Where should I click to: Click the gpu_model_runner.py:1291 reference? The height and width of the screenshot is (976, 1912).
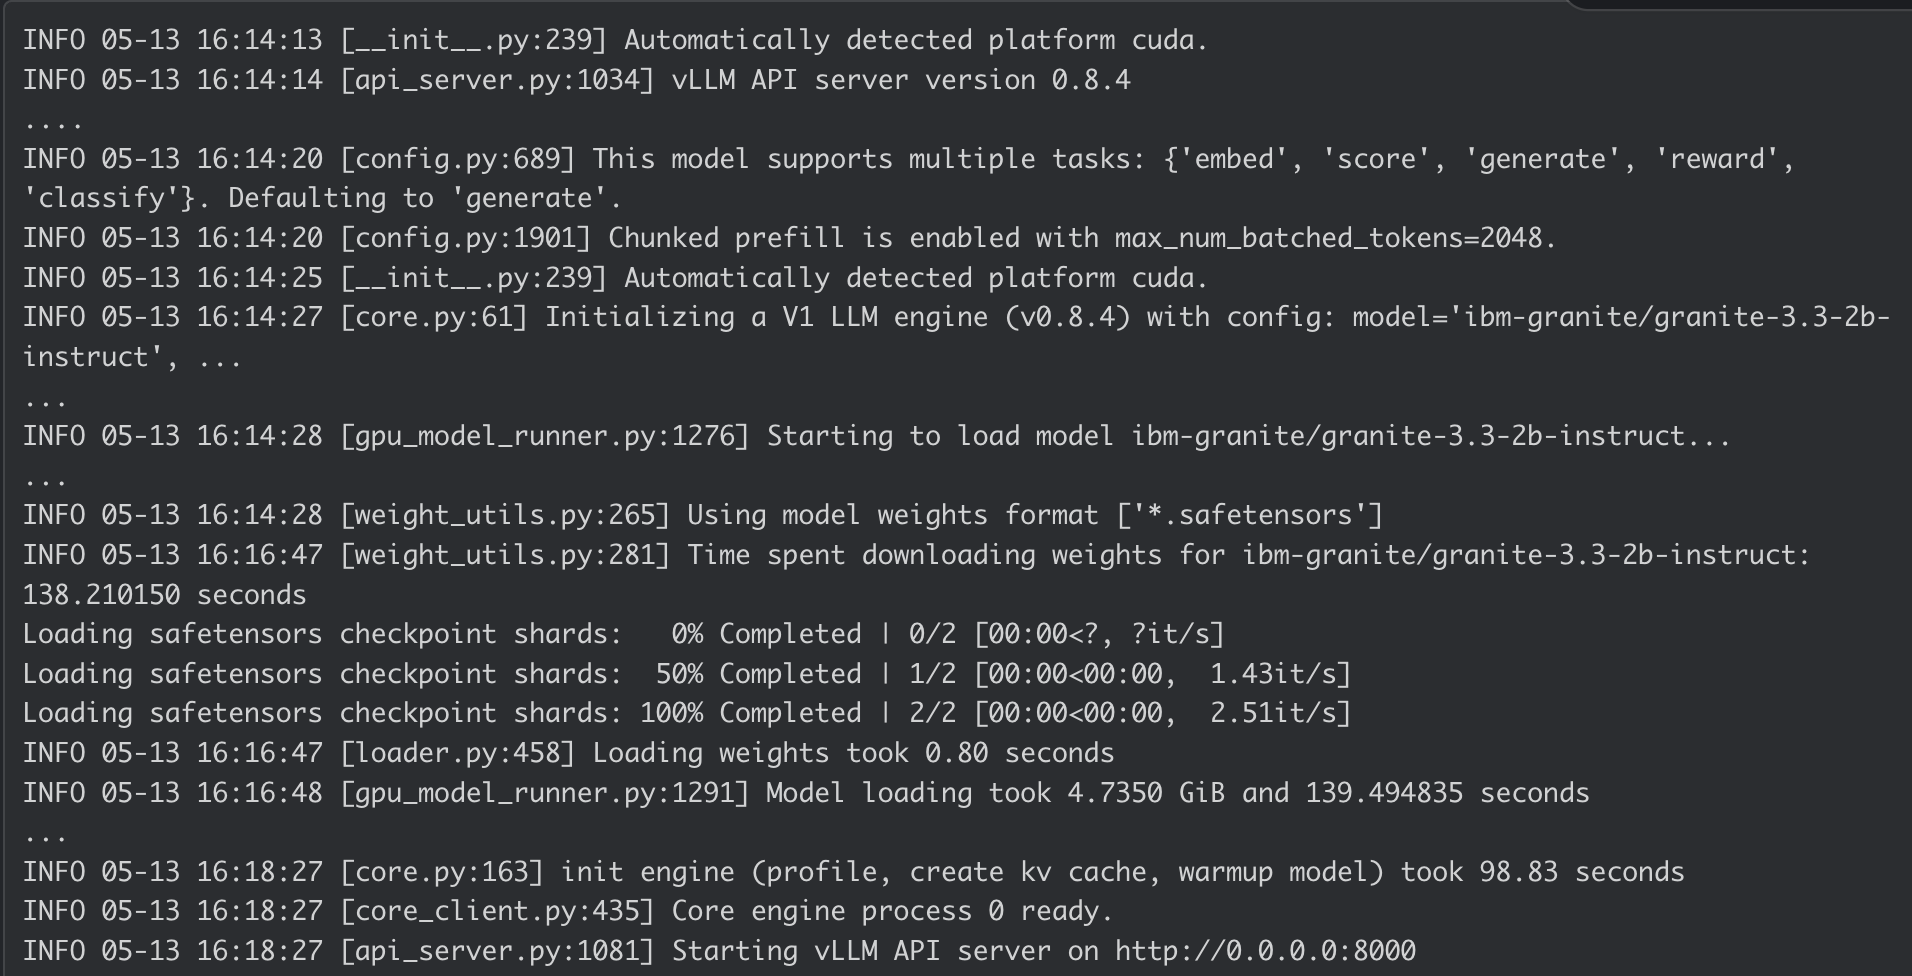click(544, 793)
